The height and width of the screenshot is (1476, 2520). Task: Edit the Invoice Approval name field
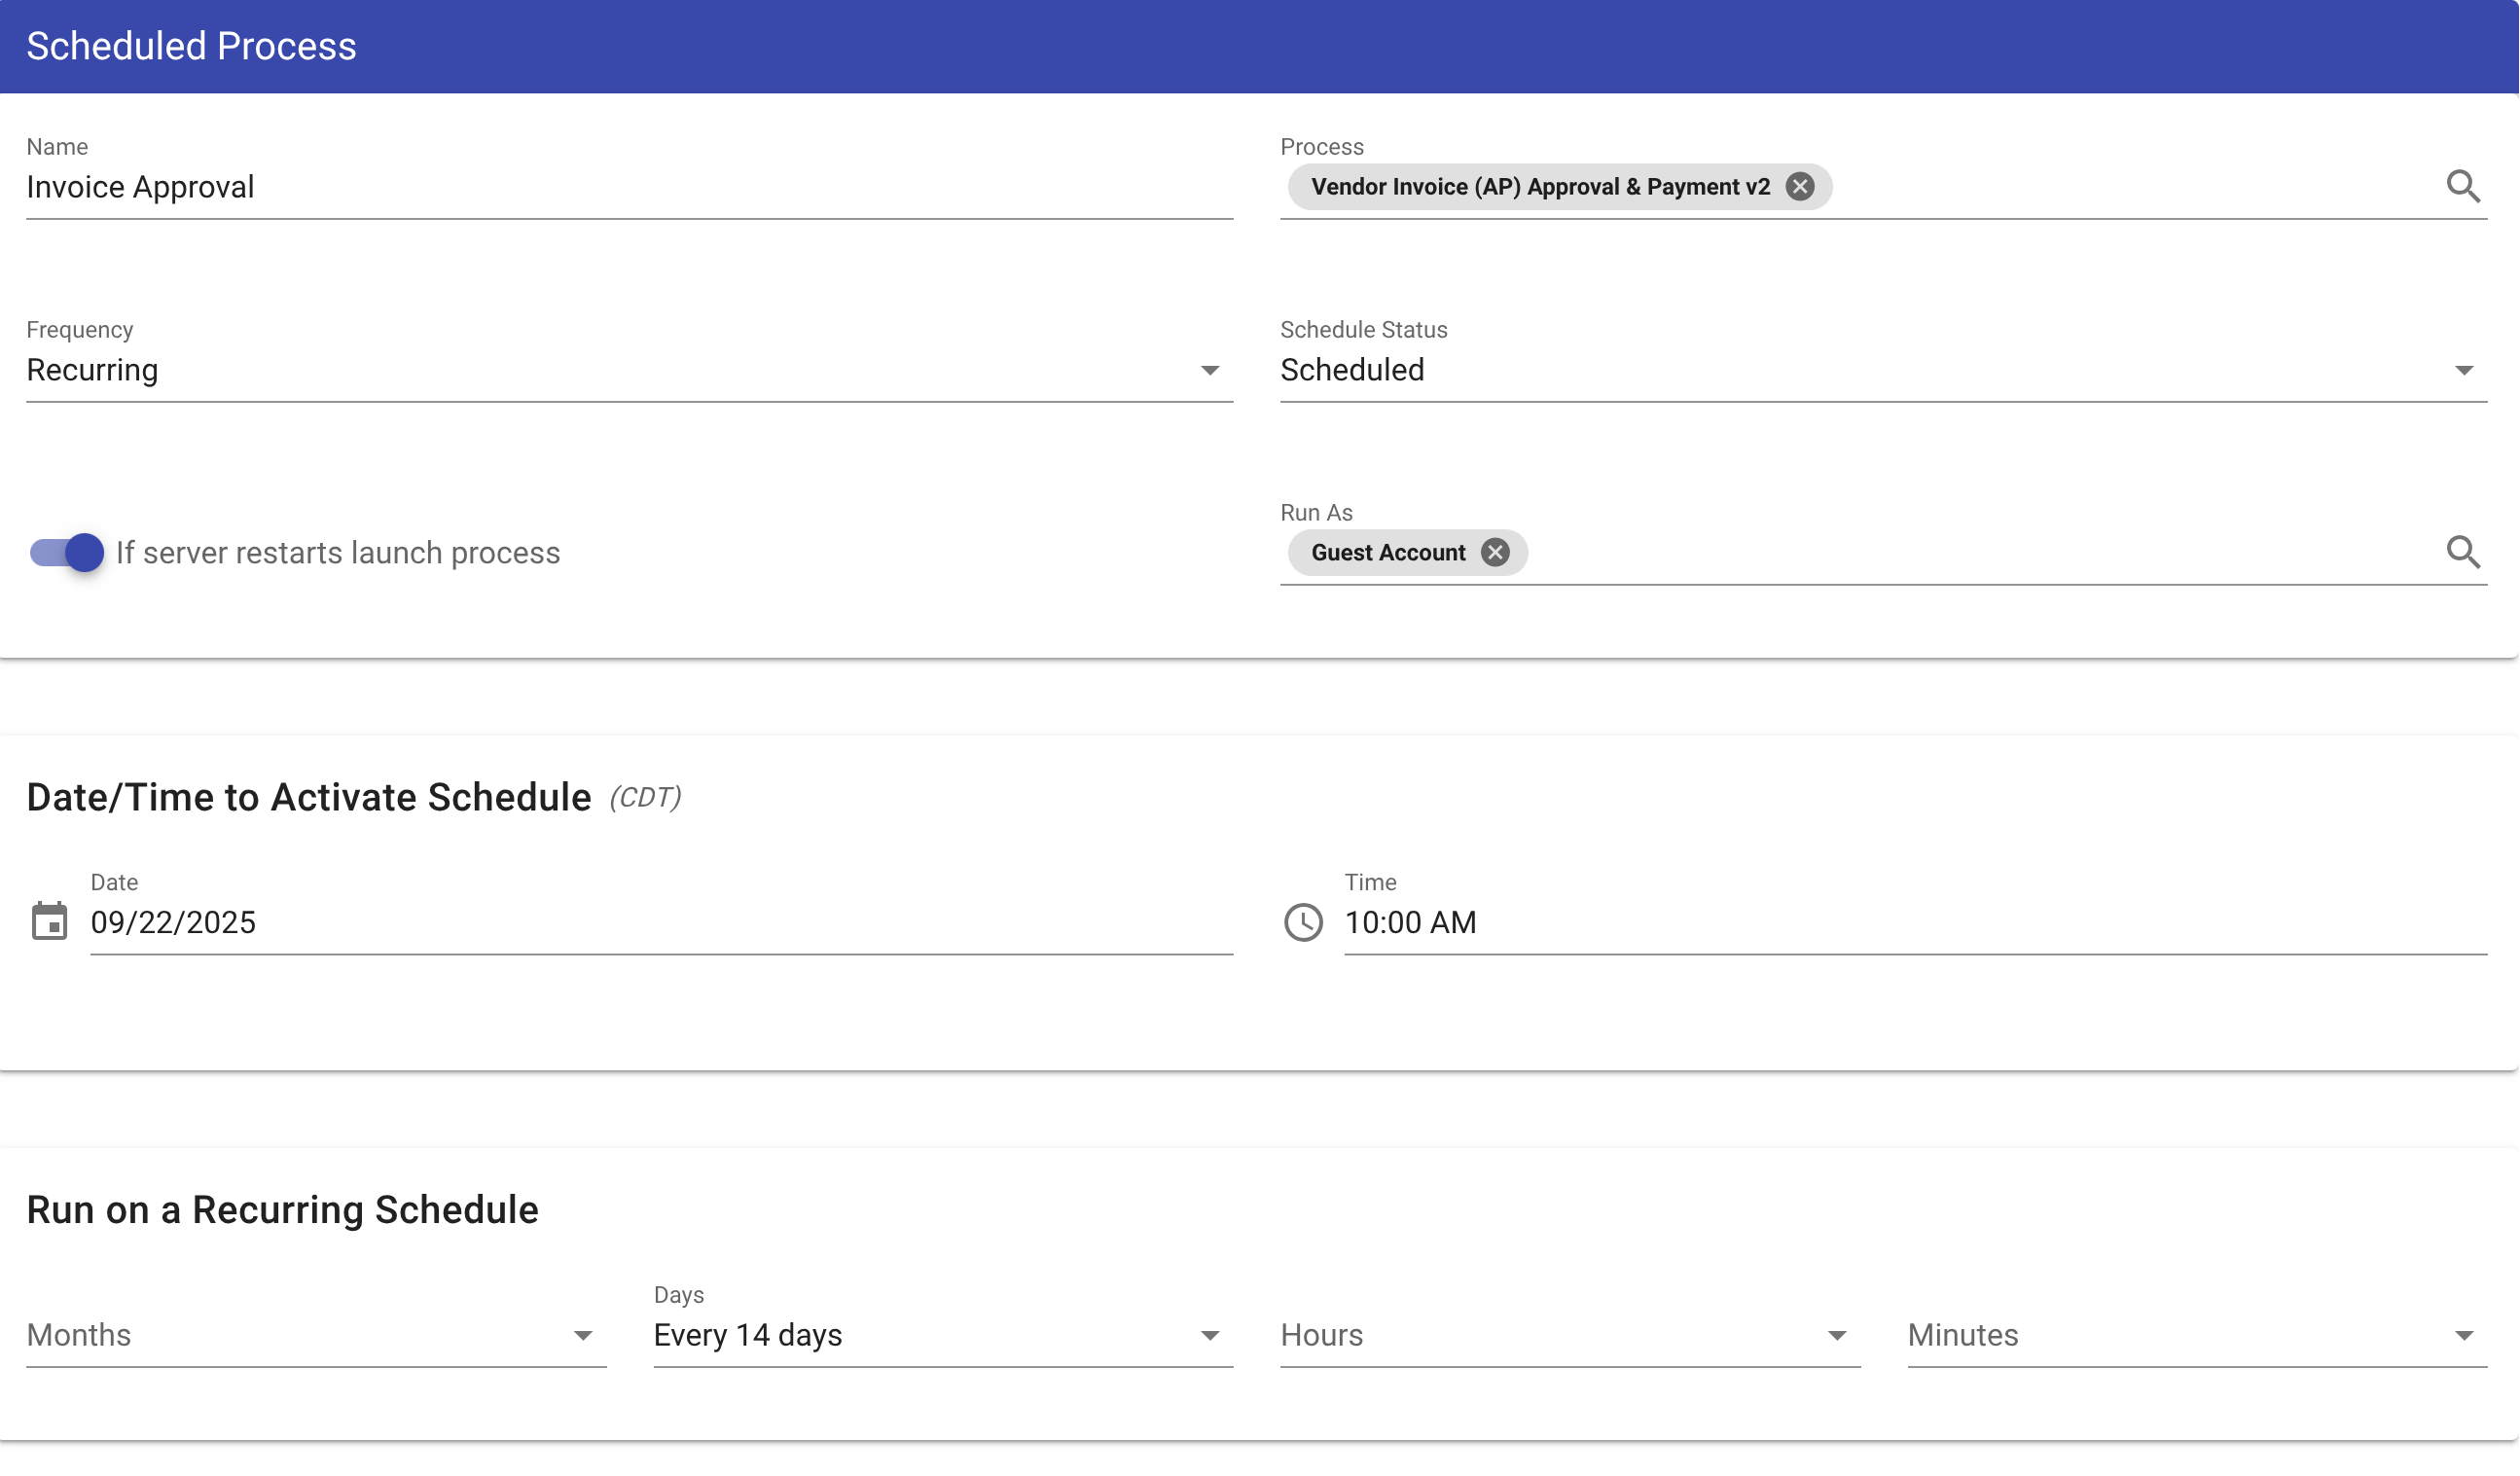coord(400,187)
